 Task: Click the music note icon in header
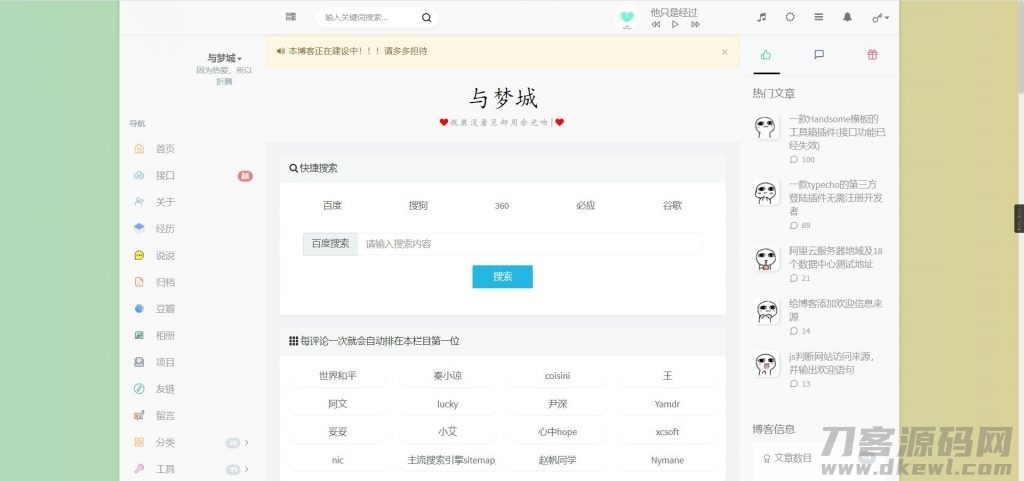pos(761,17)
